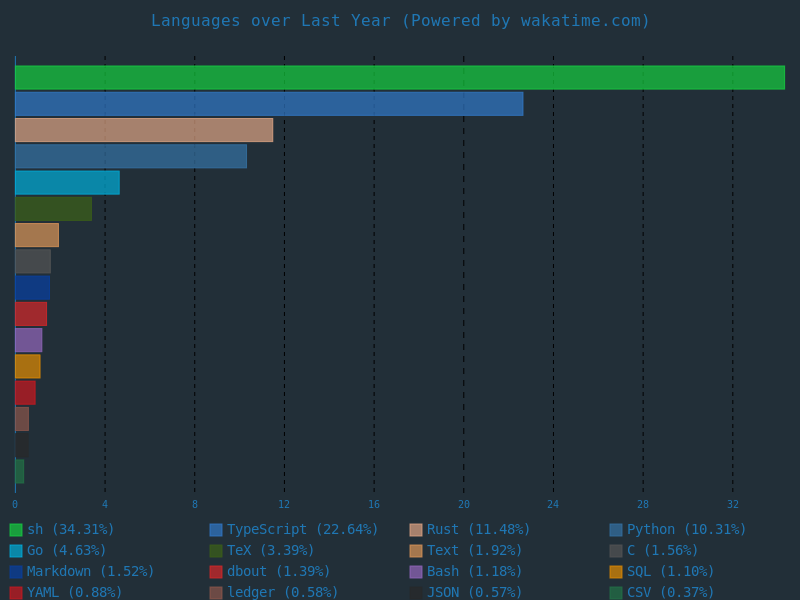800x600 pixels.
Task: Click the Rust legend color swatch
Action: click(x=416, y=530)
